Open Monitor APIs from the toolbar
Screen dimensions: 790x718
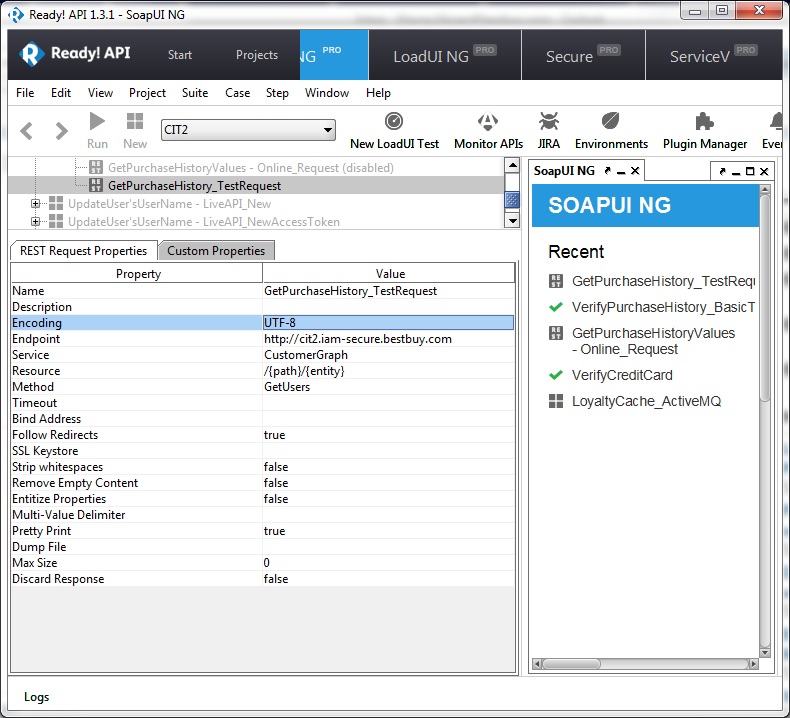[488, 122]
